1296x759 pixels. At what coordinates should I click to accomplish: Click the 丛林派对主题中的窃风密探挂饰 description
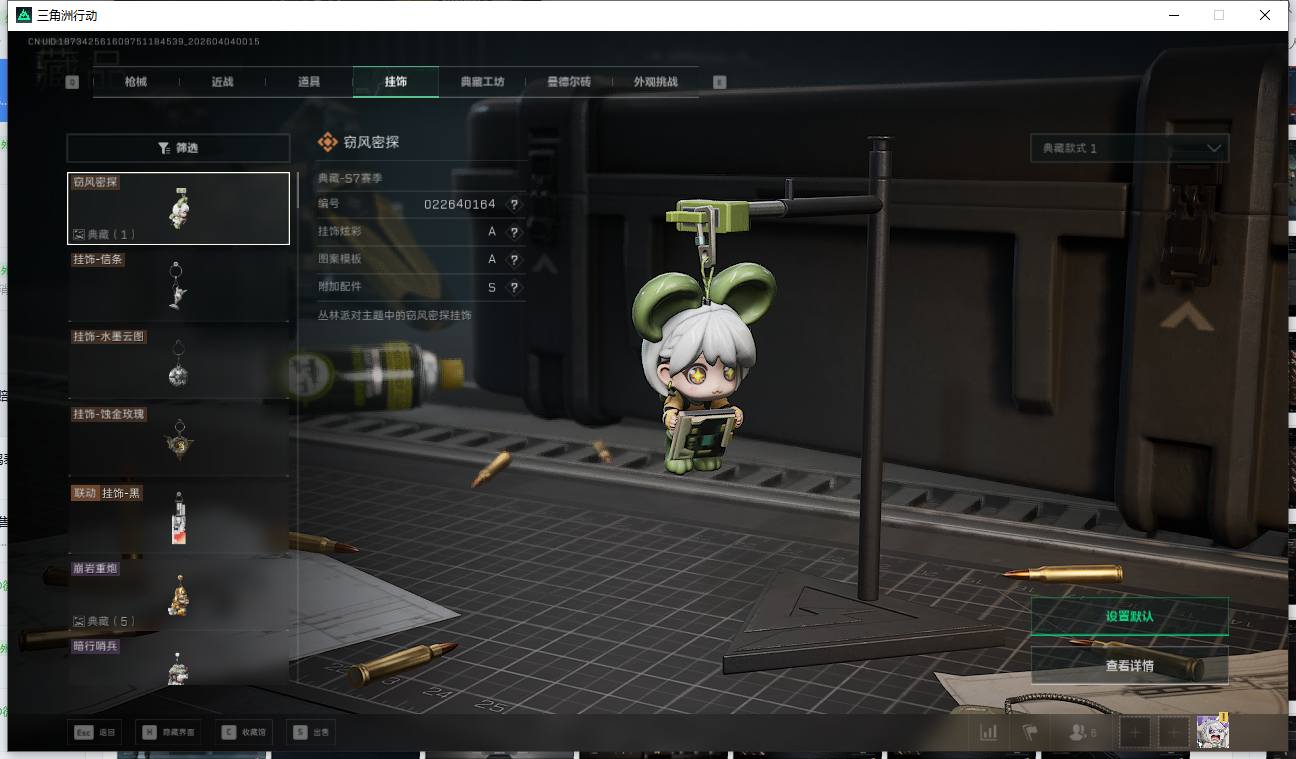pyautogui.click(x=394, y=315)
